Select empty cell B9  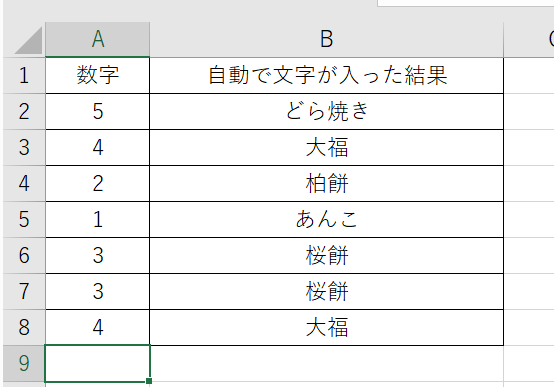point(326,364)
